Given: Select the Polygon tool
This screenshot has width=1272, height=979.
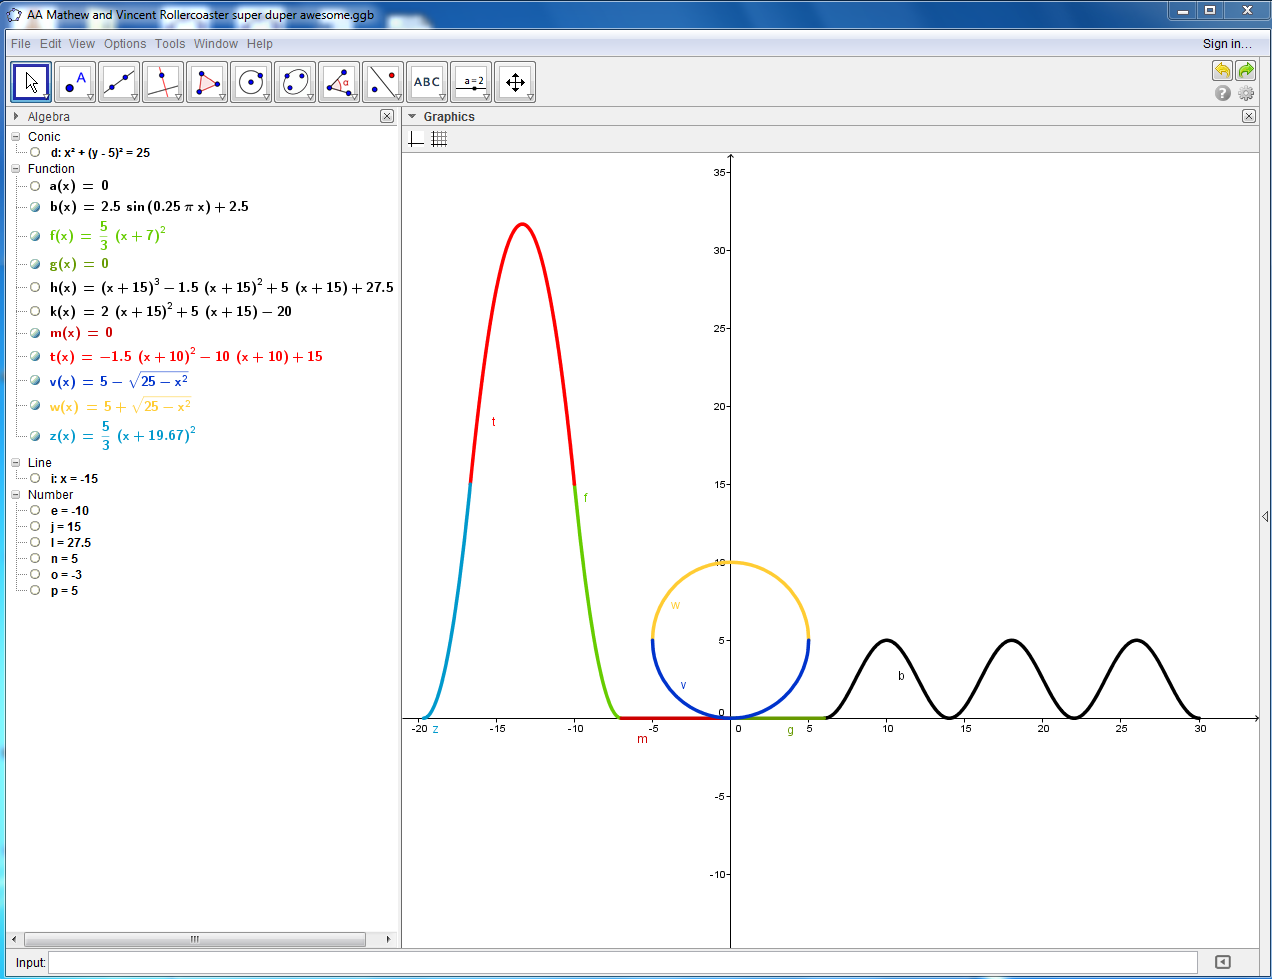Looking at the screenshot, I should coord(207,82).
